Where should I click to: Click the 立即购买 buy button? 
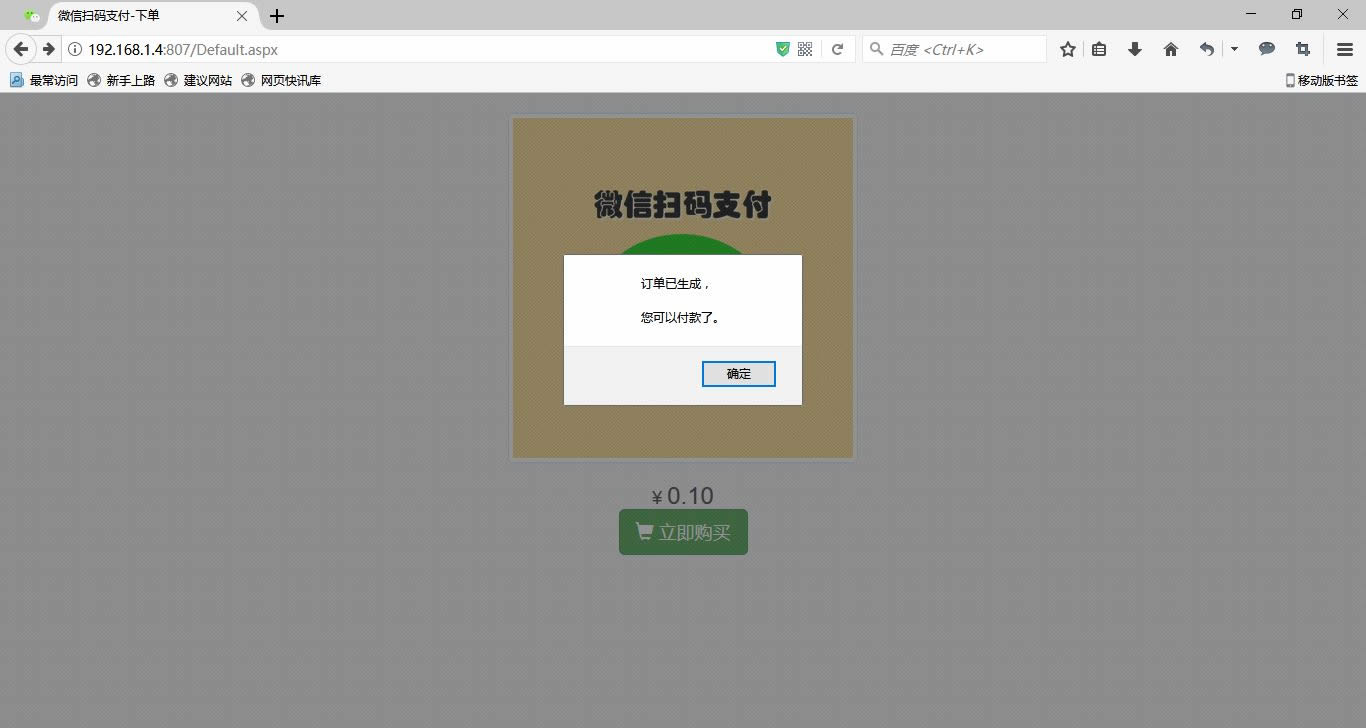click(x=683, y=532)
